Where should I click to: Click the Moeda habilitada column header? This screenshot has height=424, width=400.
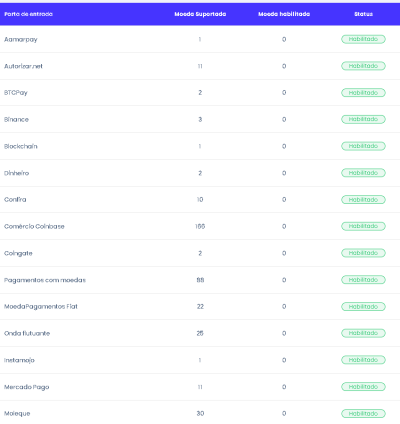coord(284,14)
